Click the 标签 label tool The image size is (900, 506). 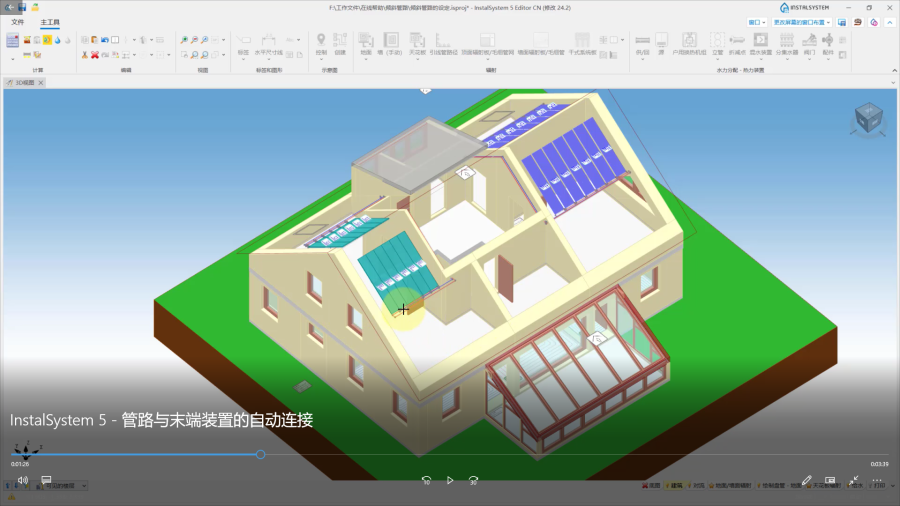tap(243, 45)
